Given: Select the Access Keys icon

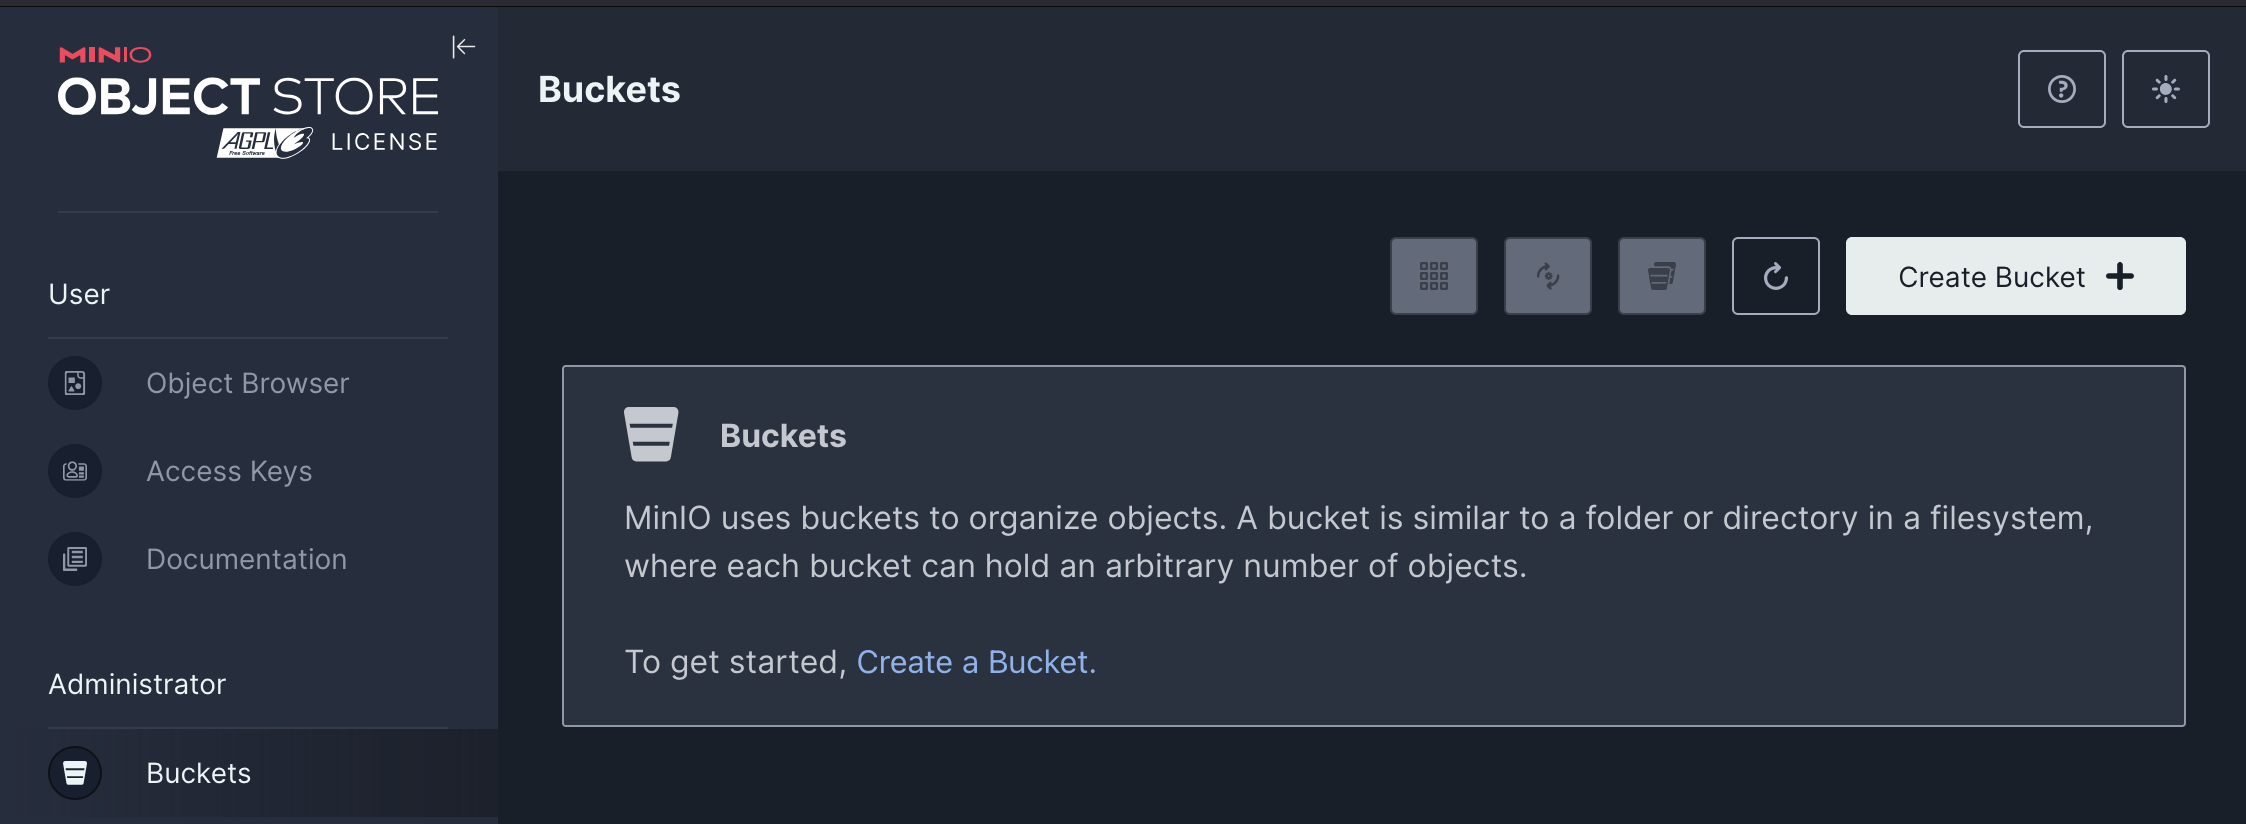Looking at the screenshot, I should 74,470.
